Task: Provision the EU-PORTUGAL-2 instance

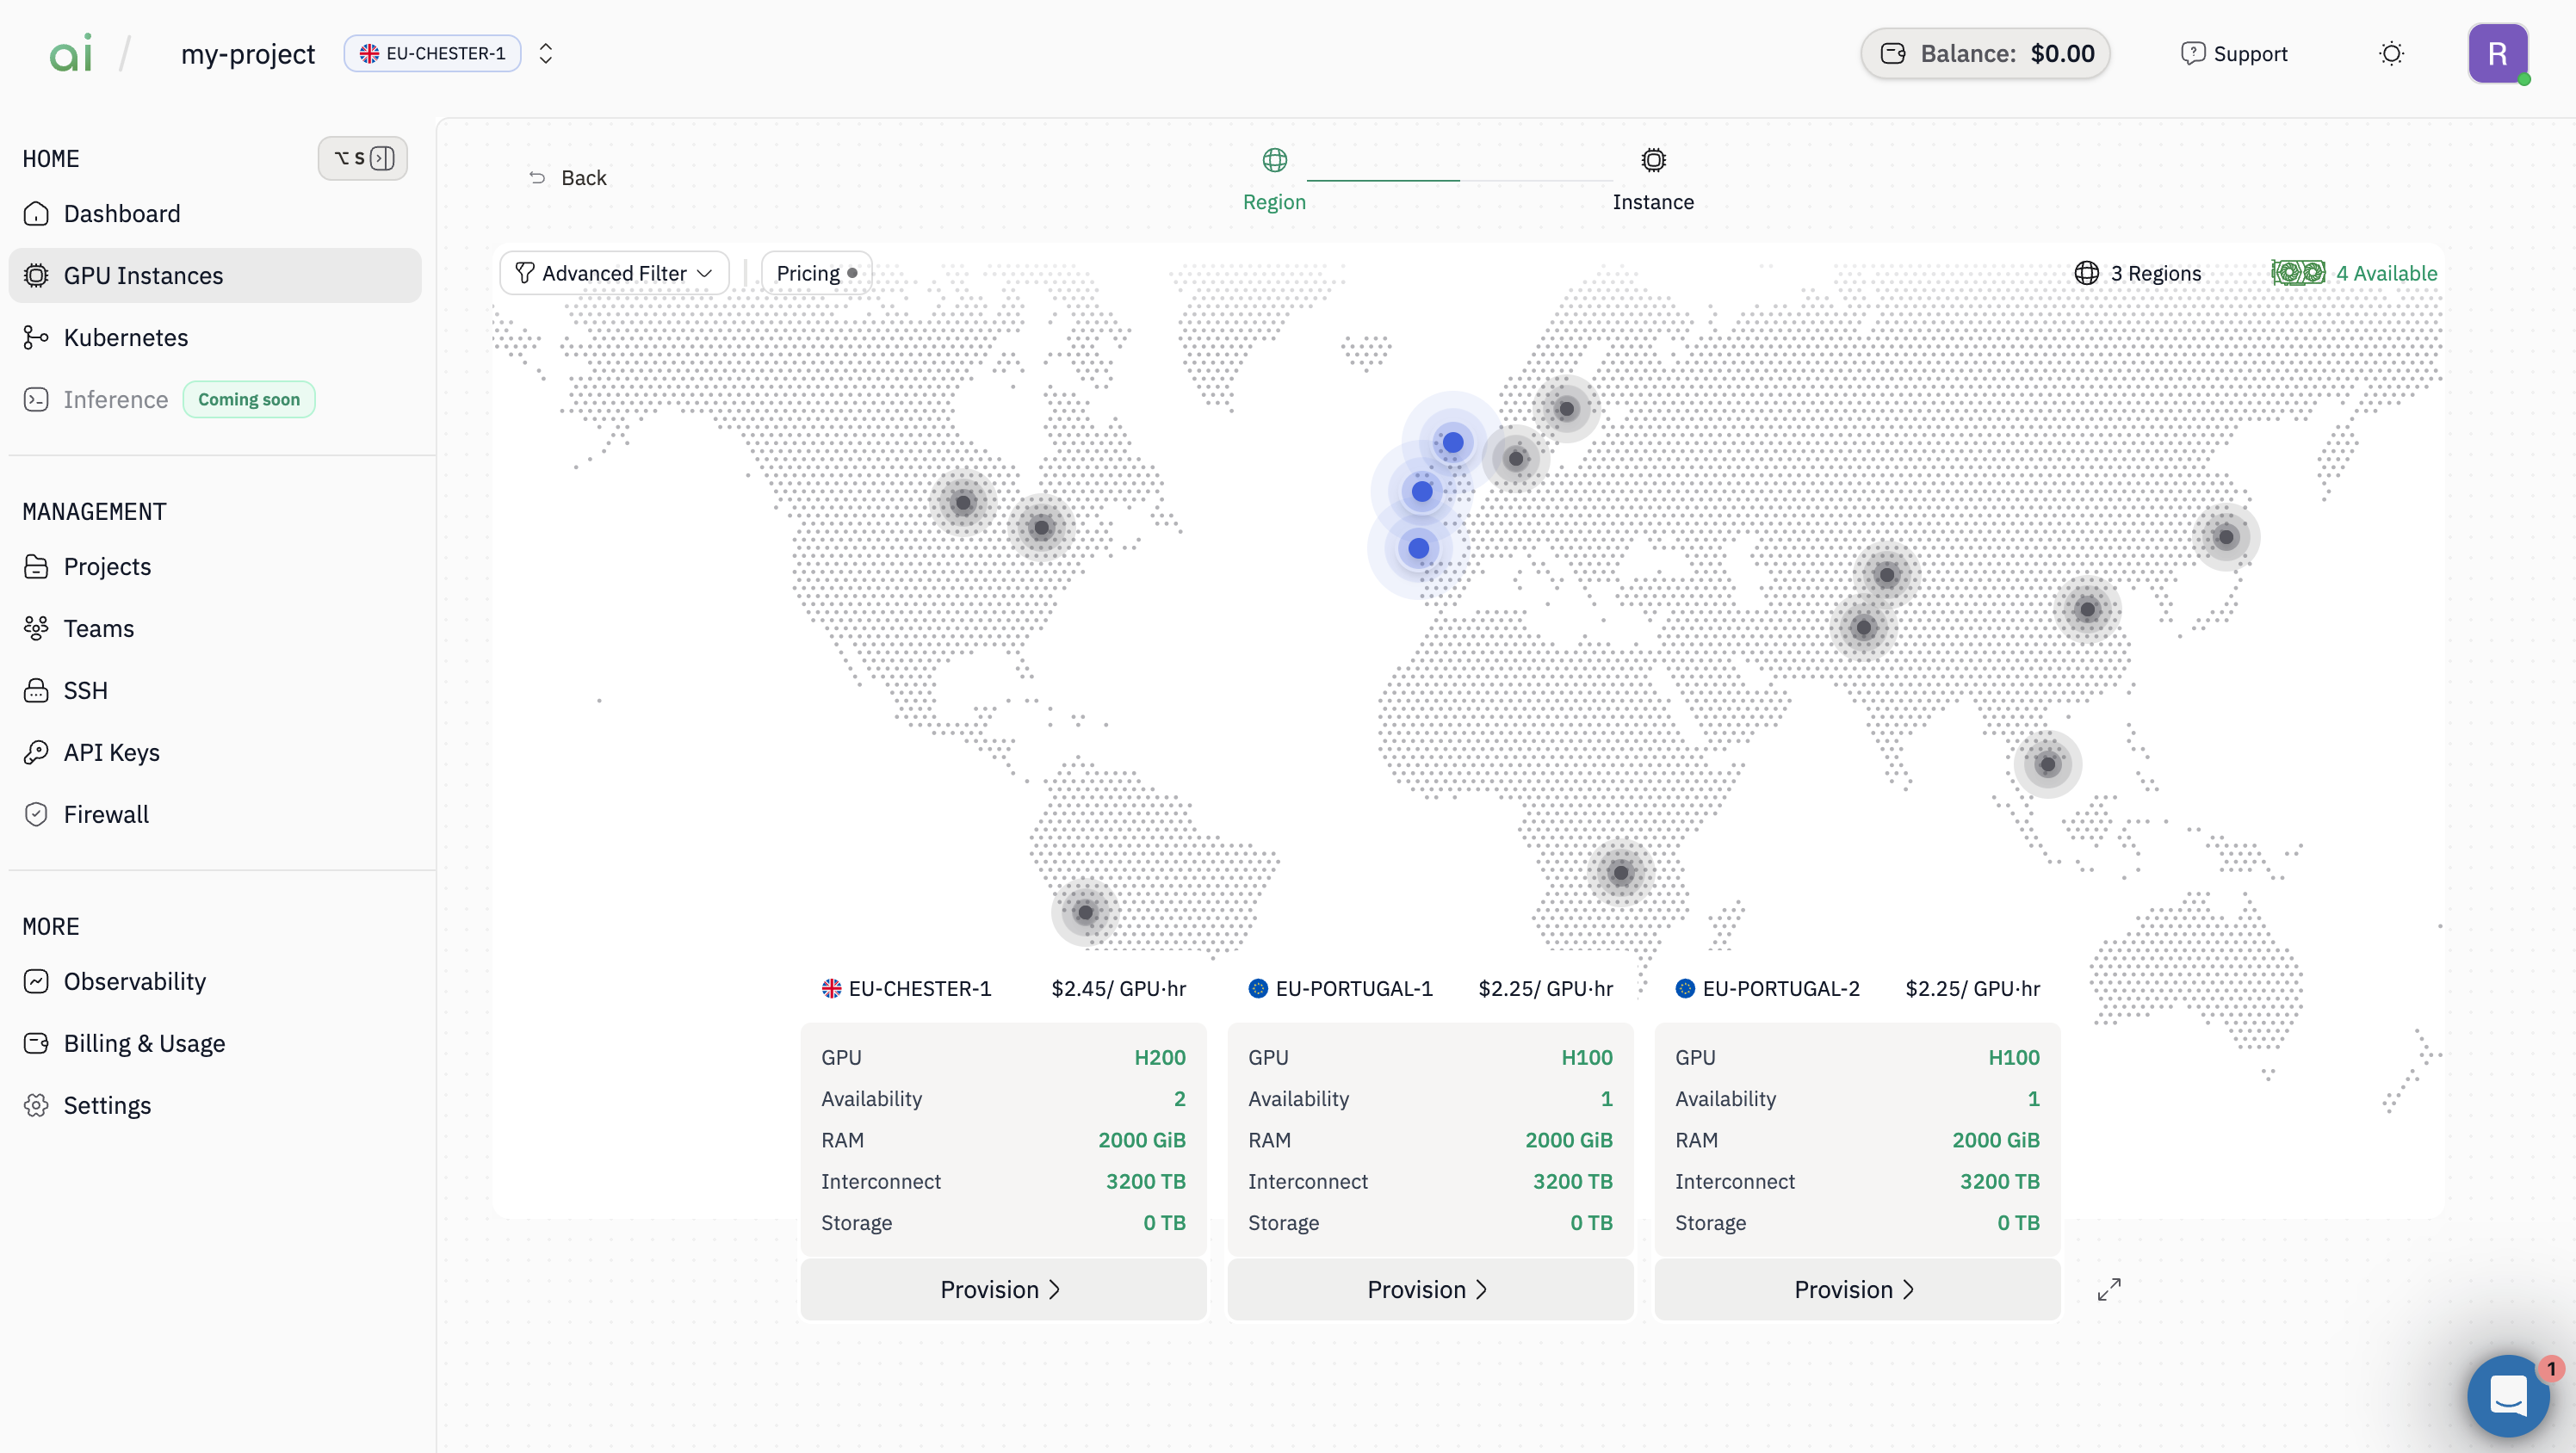Action: coord(1856,1289)
